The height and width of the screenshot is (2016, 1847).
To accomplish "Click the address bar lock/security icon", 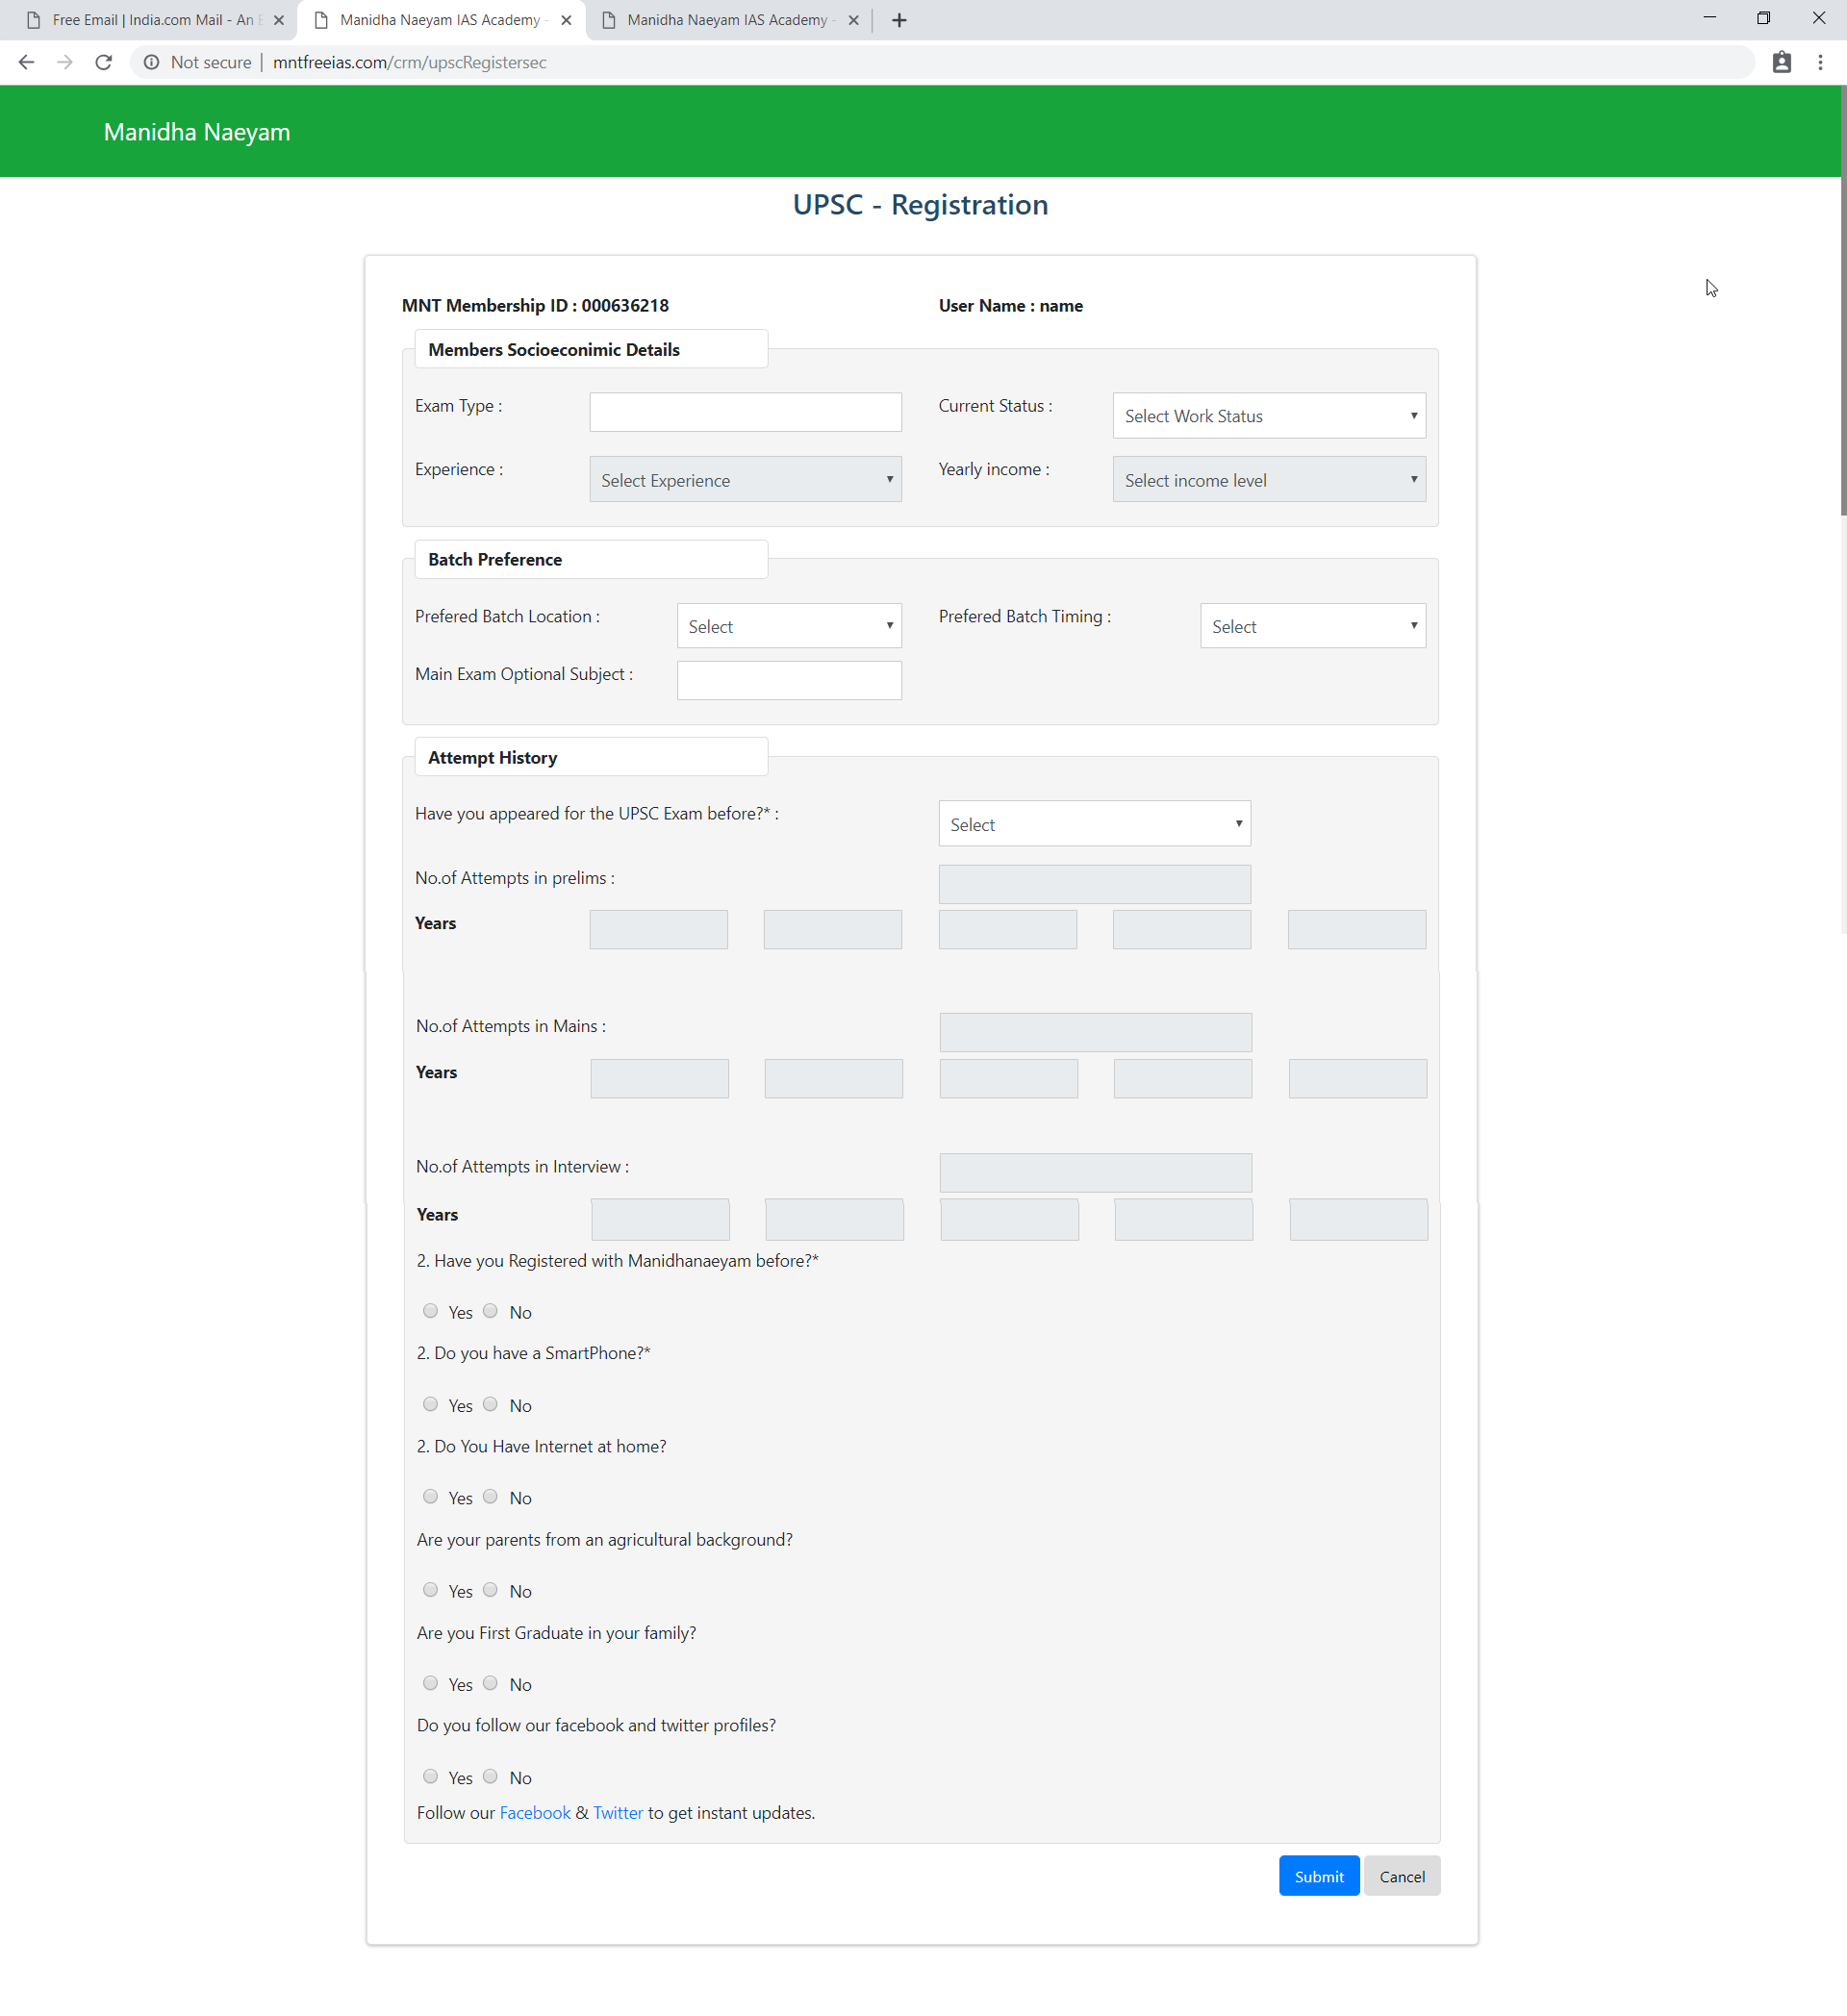I will coord(153,62).
